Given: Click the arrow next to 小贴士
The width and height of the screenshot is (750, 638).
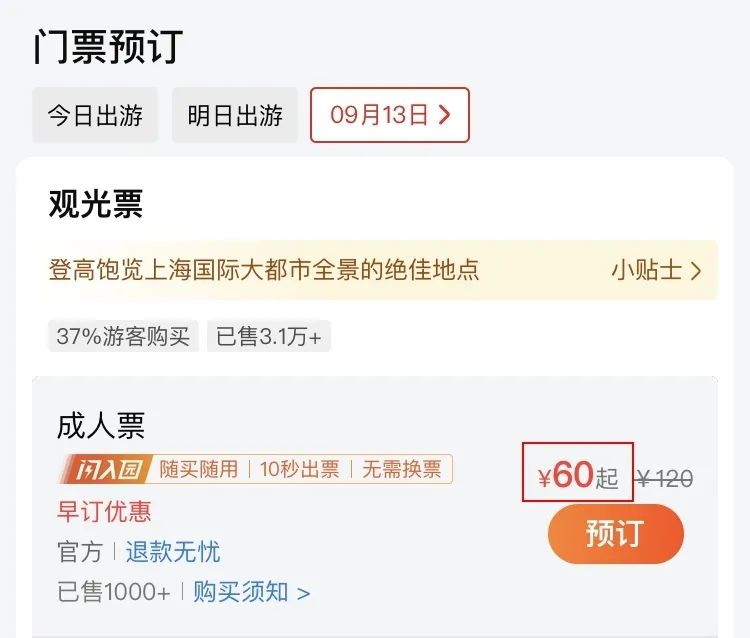Looking at the screenshot, I should click(x=696, y=271).
